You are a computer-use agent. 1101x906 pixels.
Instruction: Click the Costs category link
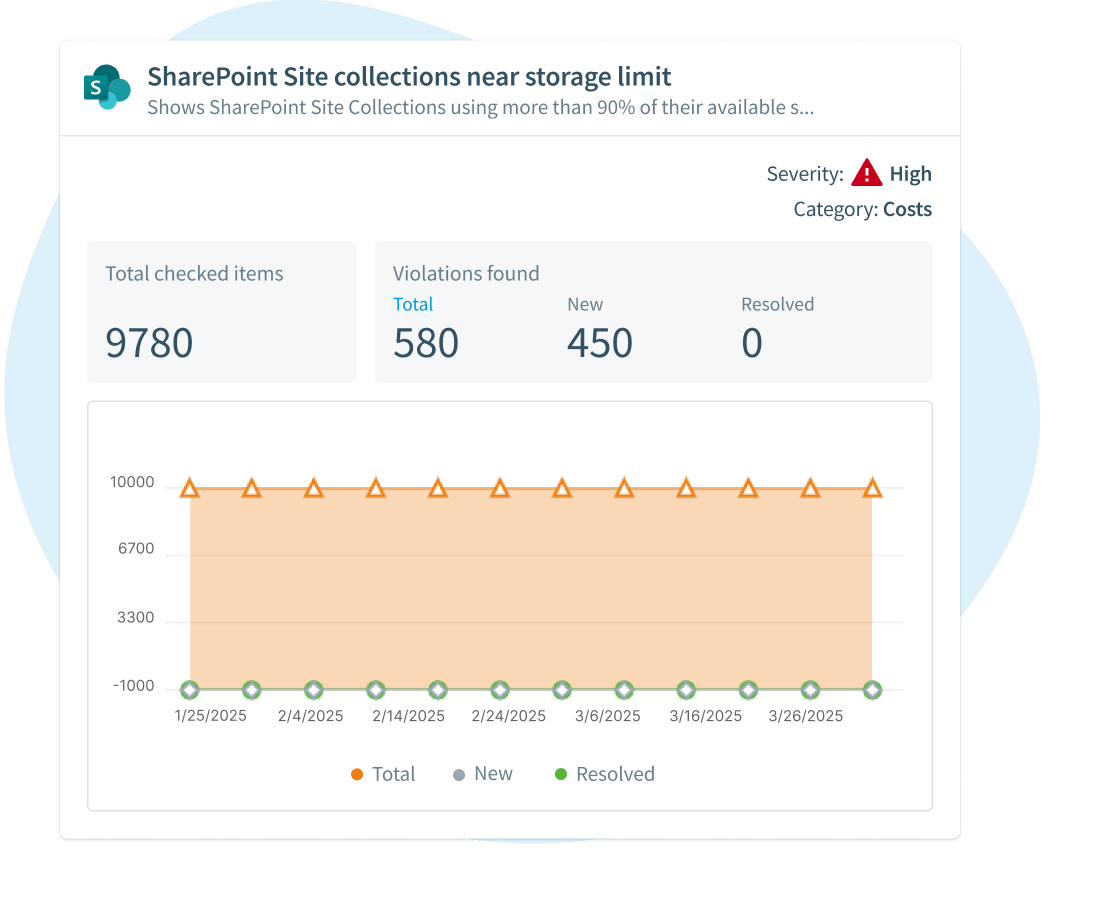coord(907,210)
